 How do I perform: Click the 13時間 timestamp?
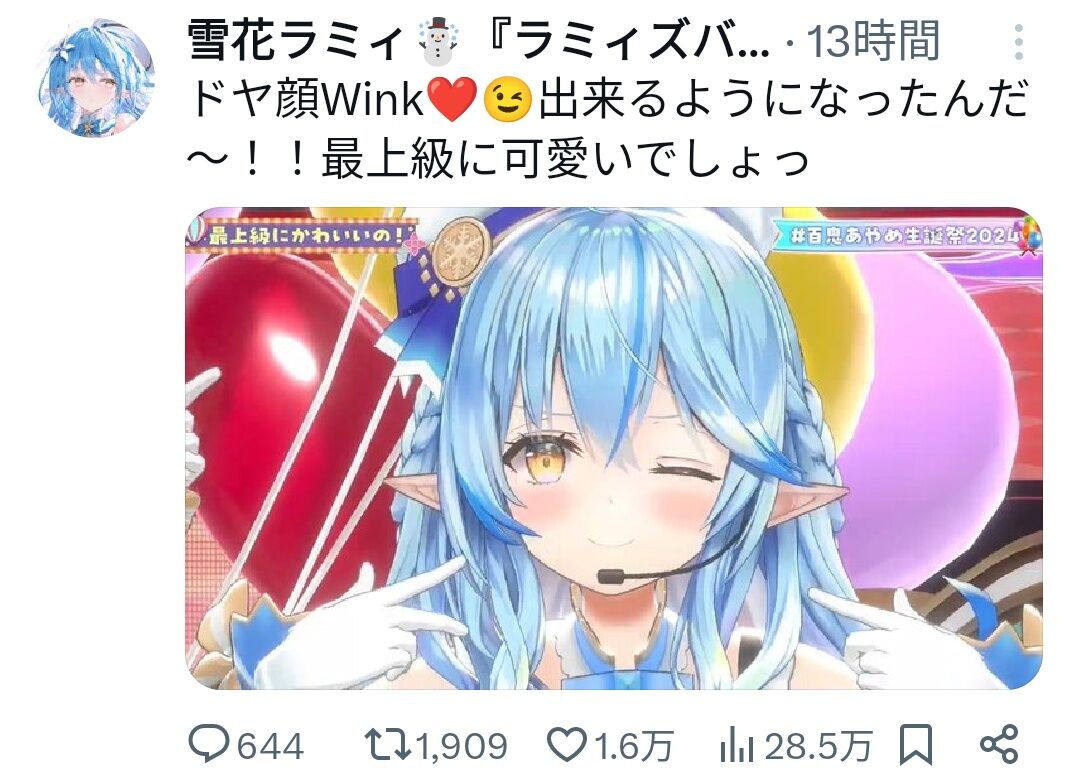pos(873,41)
